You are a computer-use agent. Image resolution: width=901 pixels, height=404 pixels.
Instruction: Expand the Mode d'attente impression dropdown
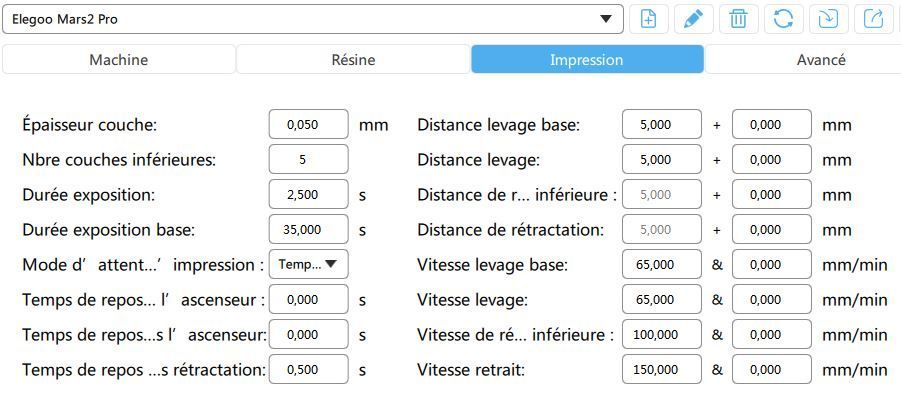308,264
